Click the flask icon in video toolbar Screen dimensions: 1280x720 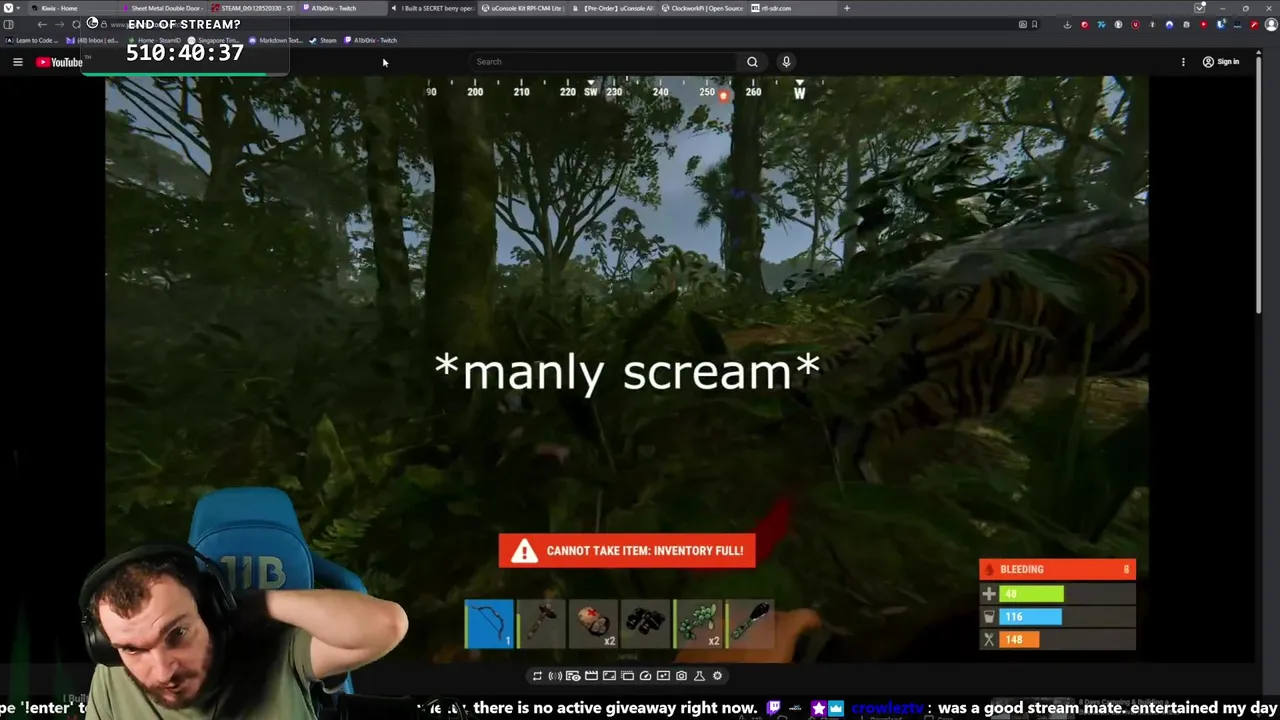coord(699,676)
